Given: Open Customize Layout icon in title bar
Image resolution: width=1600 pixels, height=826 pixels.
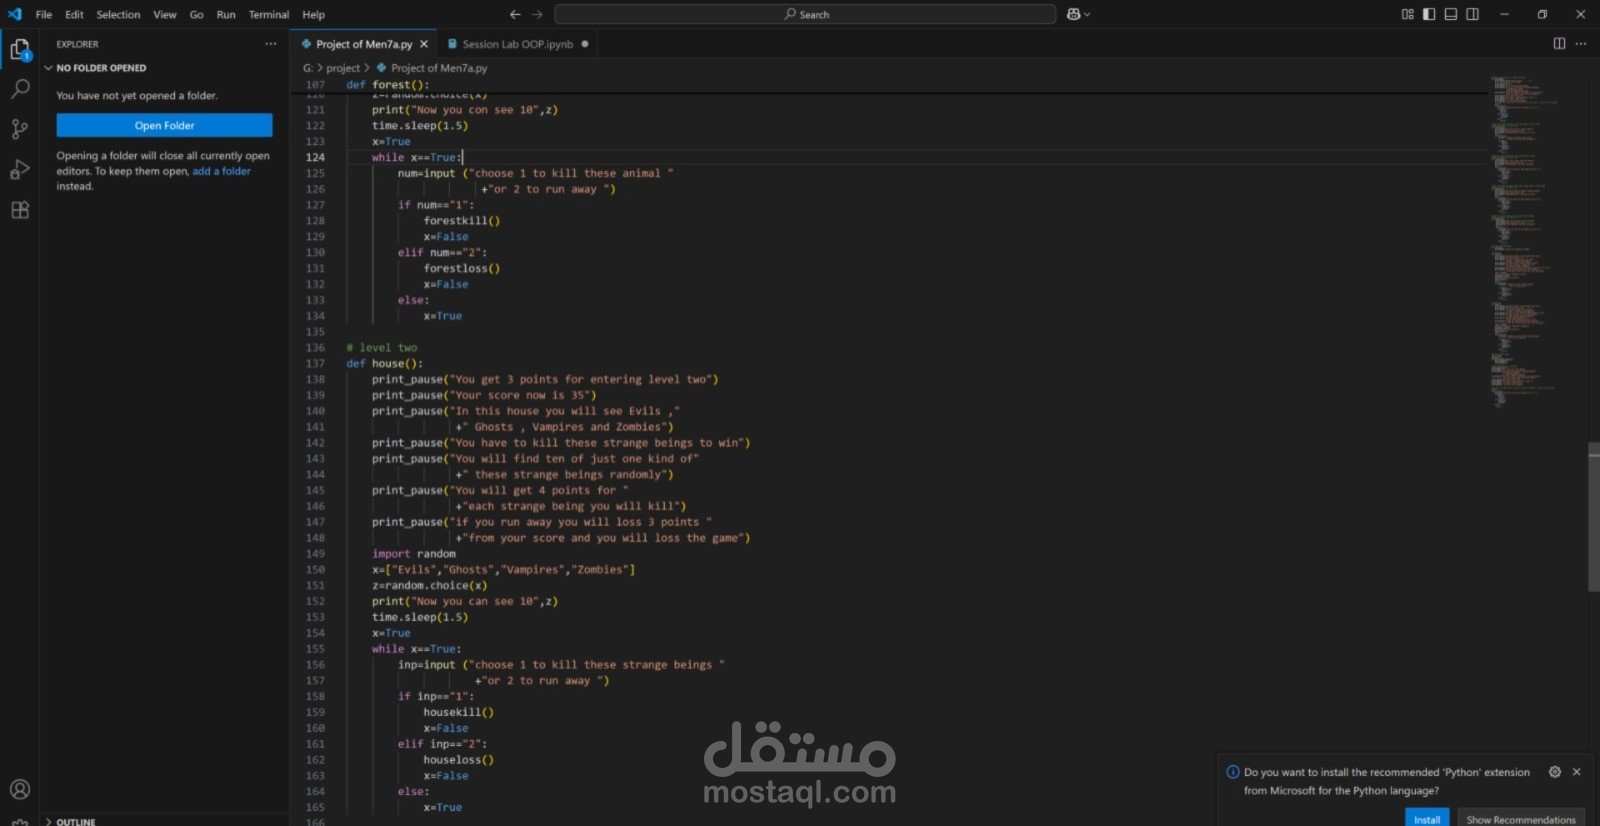Looking at the screenshot, I should (1408, 14).
